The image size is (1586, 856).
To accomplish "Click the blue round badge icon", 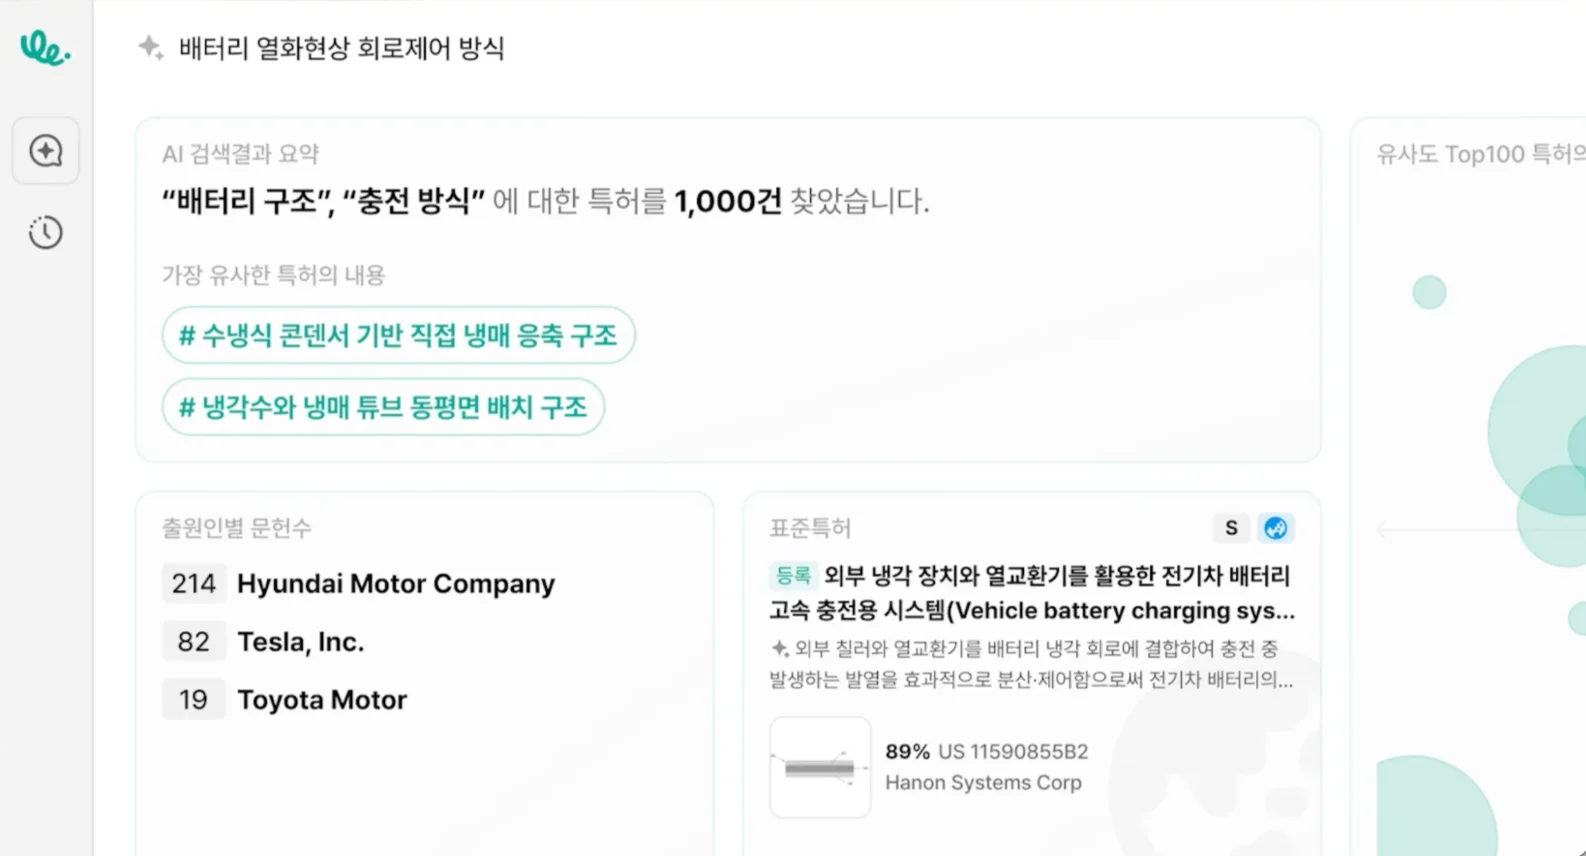I will [x=1275, y=528].
